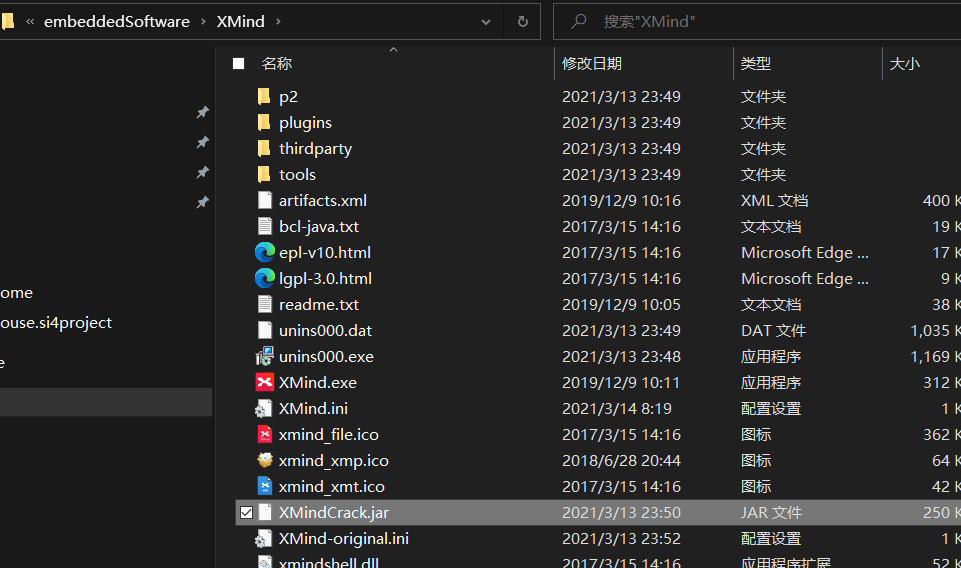Click the tools folder icon
Screen dimensions: 961x568
264,174
